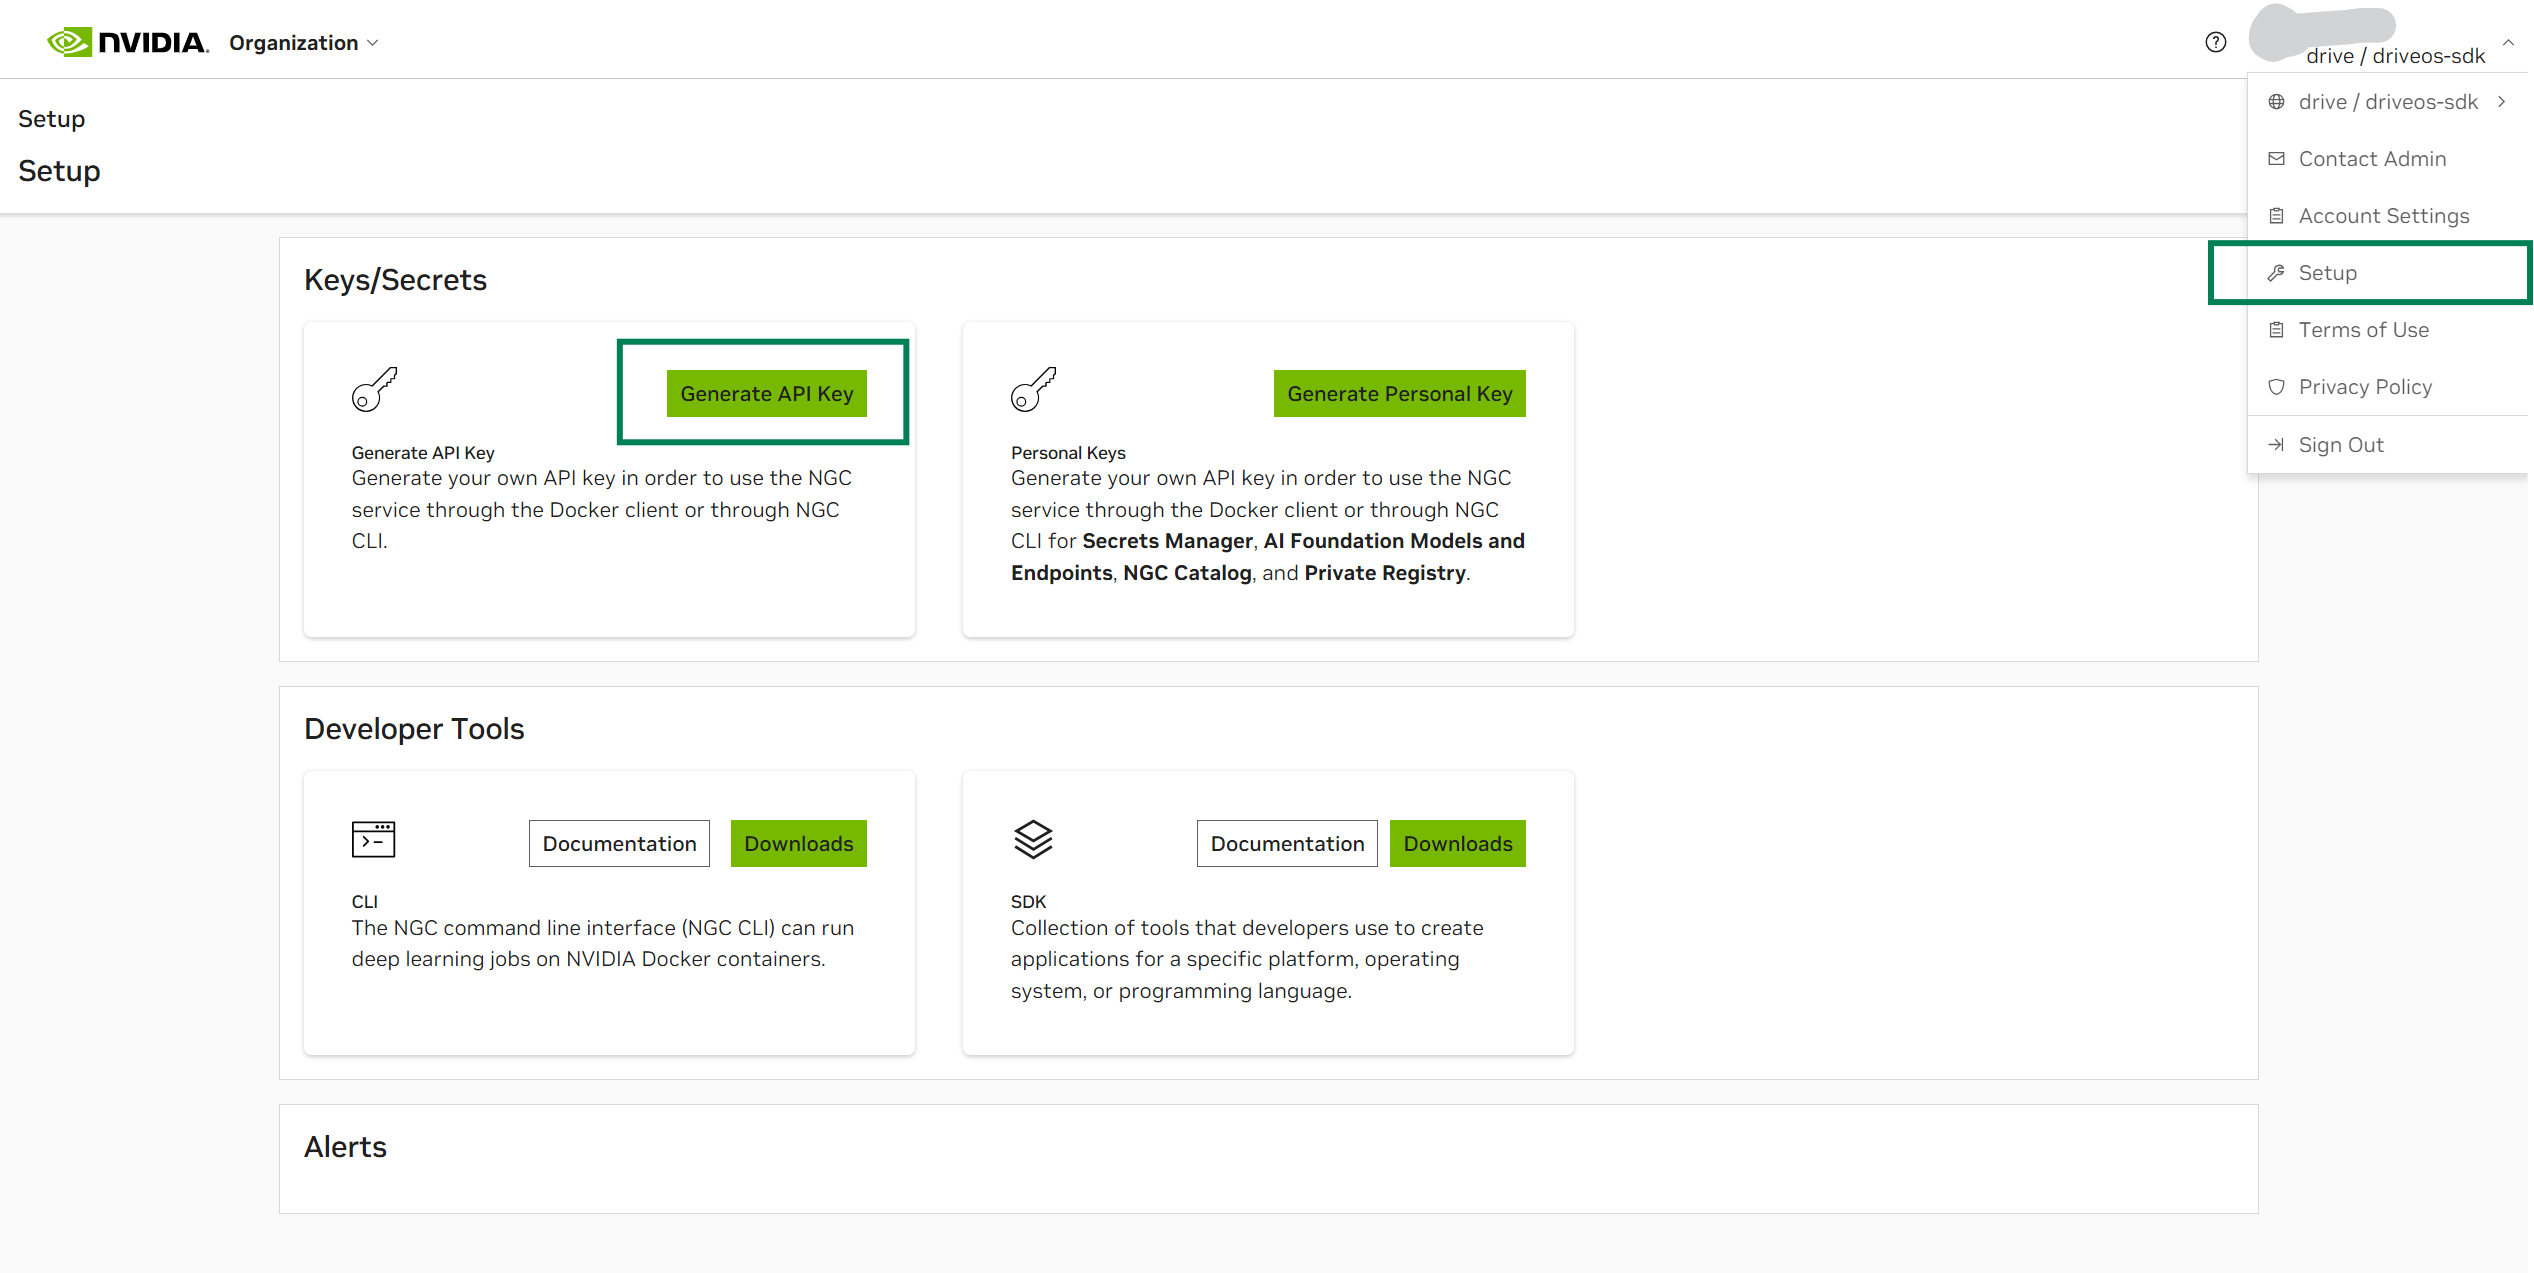Click the Developer Tools section heading
The image size is (2534, 1273).
414,729
